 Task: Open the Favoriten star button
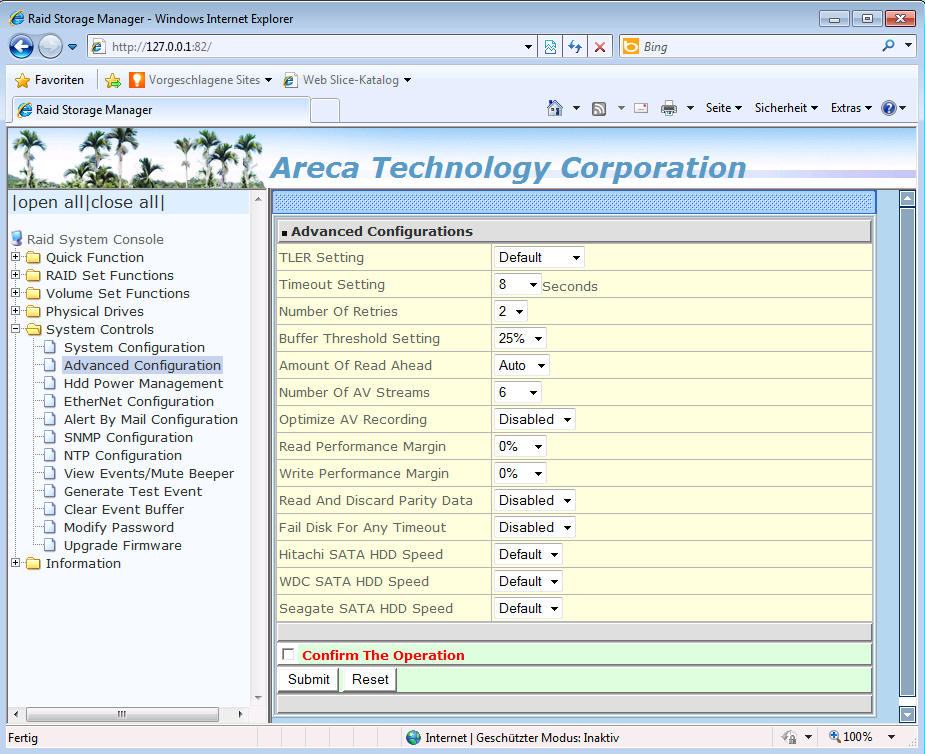[x=50, y=80]
